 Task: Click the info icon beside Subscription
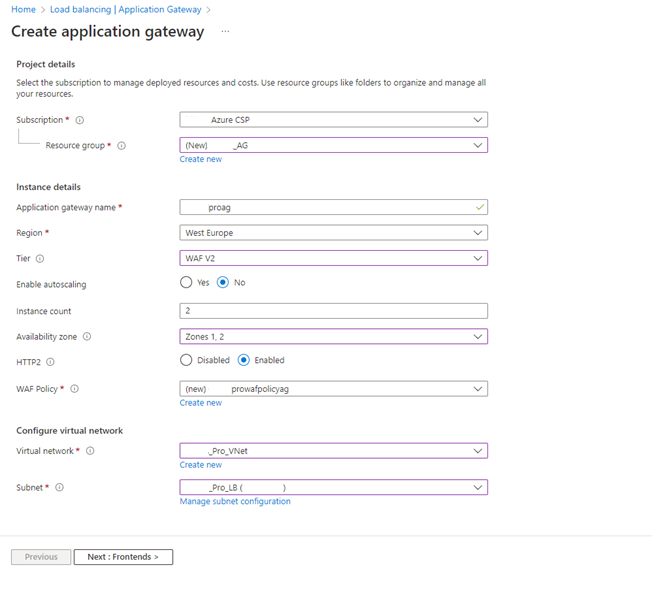[80, 120]
